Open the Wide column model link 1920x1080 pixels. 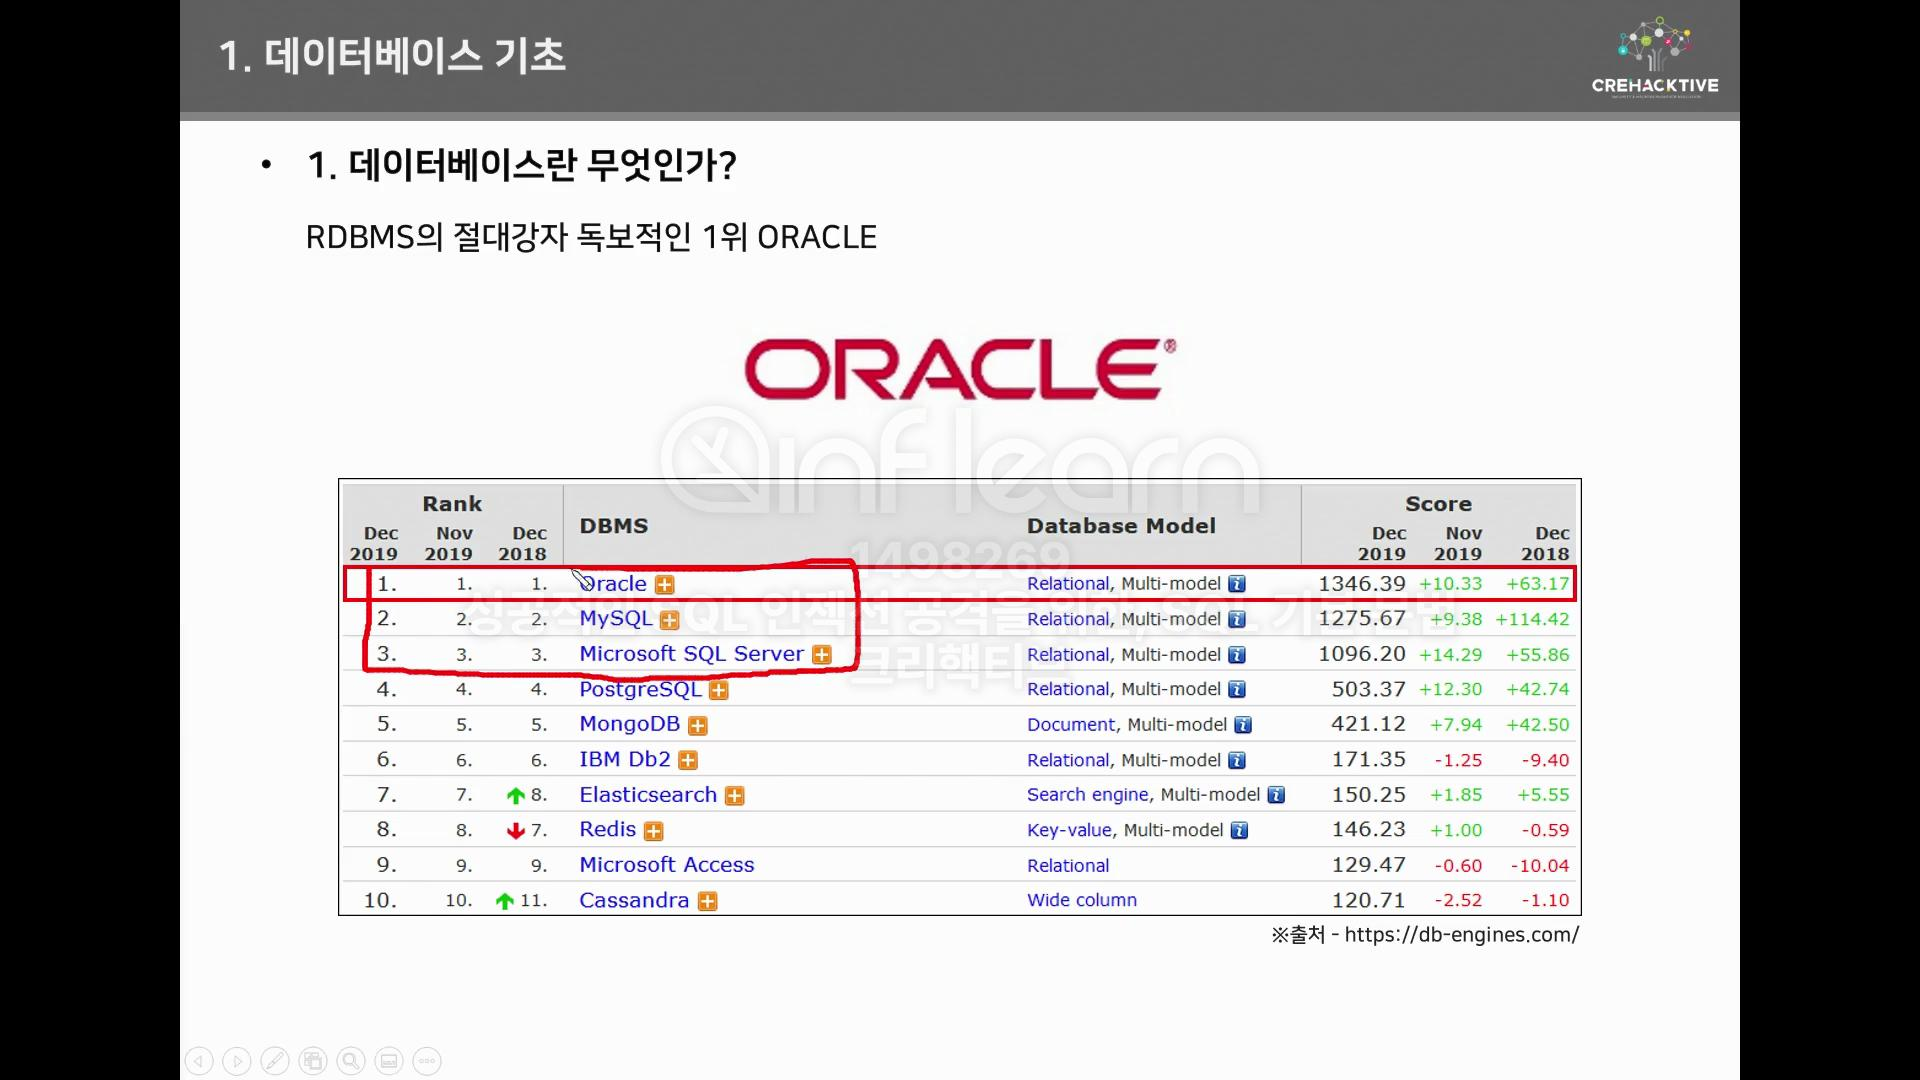click(1082, 900)
